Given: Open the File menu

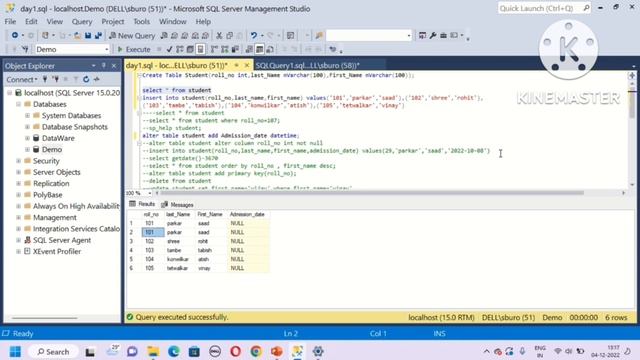Looking at the screenshot, I should (x=10, y=22).
